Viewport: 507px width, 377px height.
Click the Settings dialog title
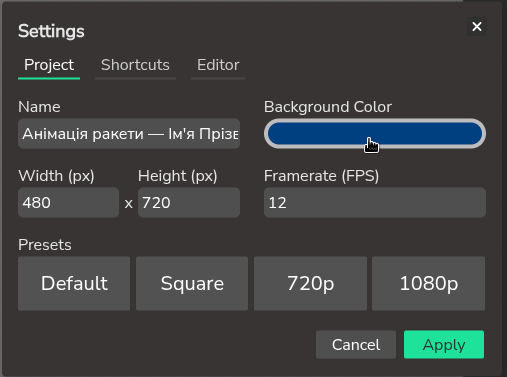tap(51, 31)
